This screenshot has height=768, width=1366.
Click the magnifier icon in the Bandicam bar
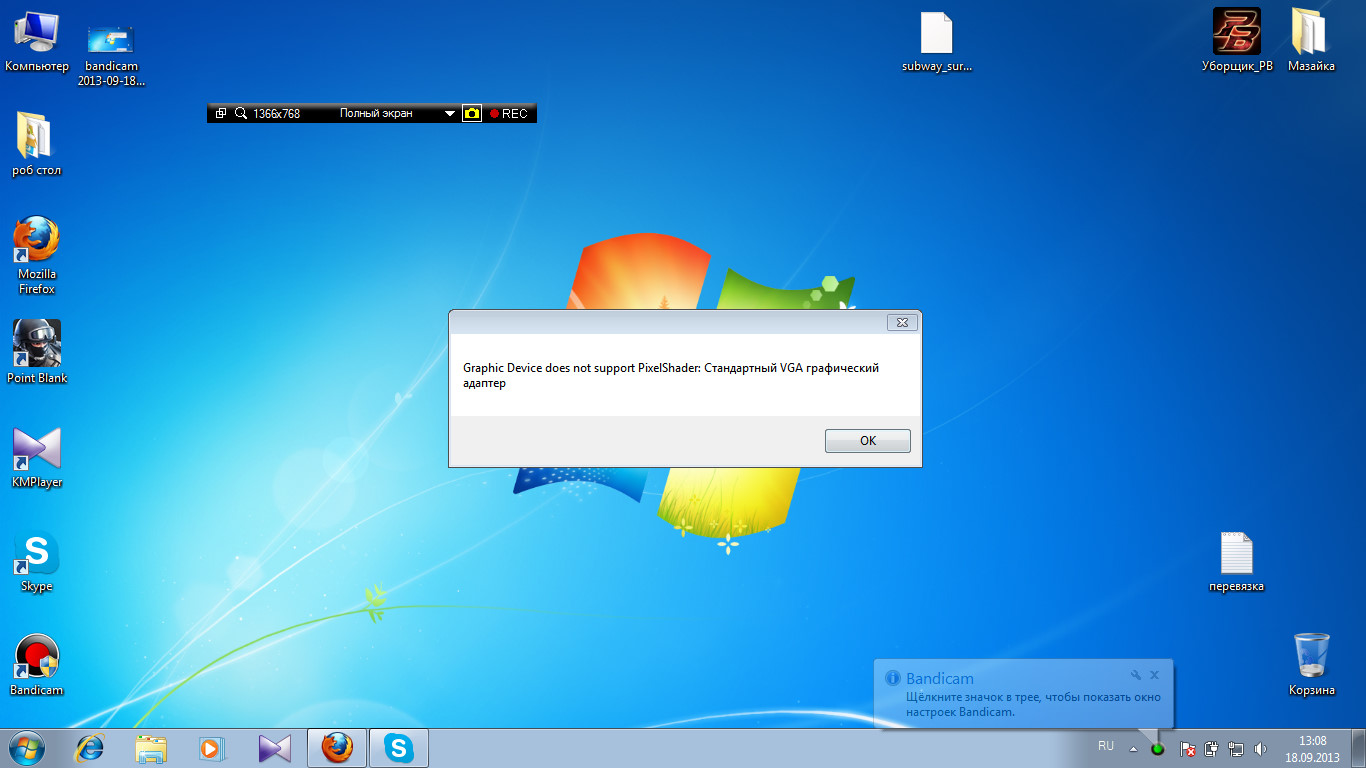point(240,114)
